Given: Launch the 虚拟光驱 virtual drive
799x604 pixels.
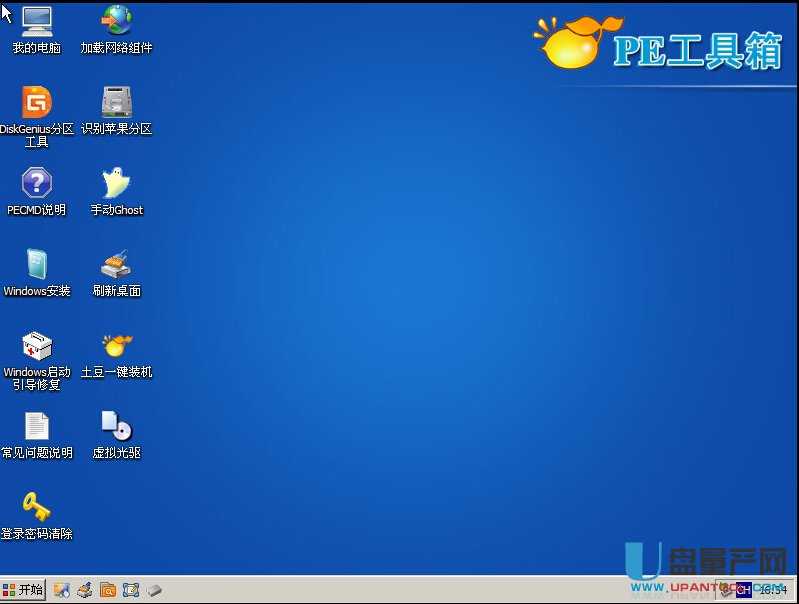Looking at the screenshot, I should pos(117,427).
